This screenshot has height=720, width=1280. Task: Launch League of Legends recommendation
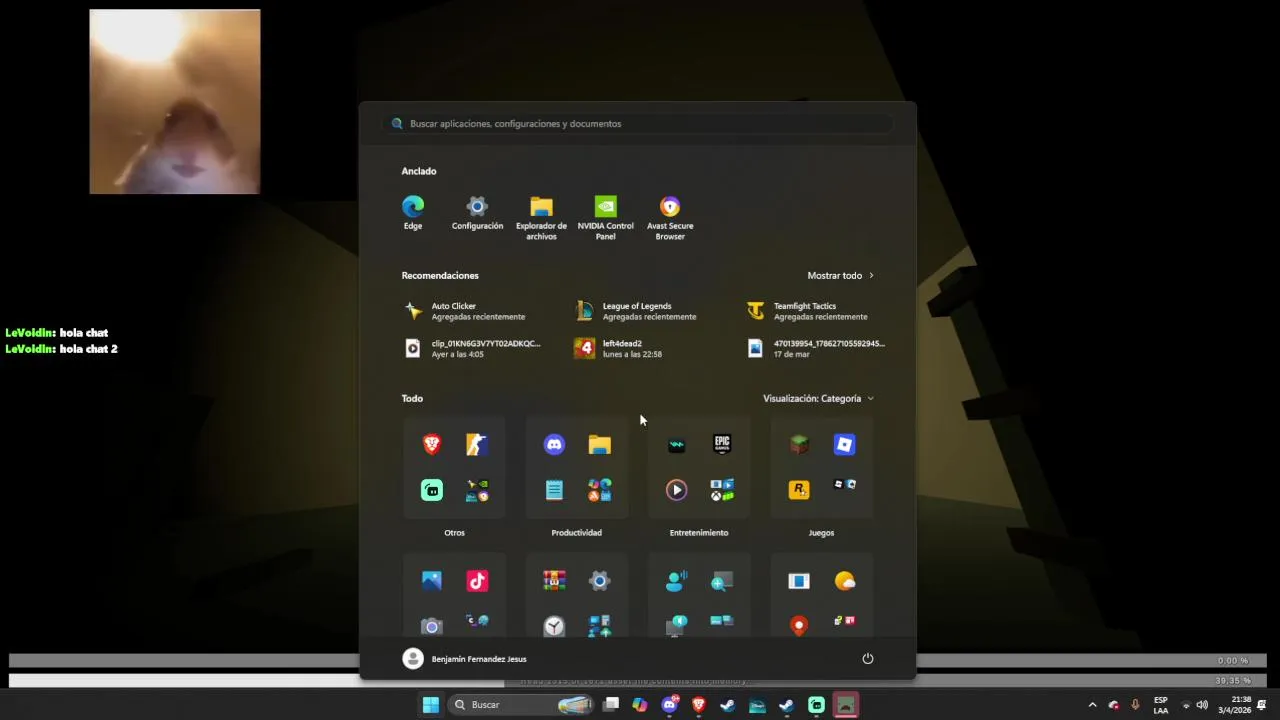[x=636, y=311]
